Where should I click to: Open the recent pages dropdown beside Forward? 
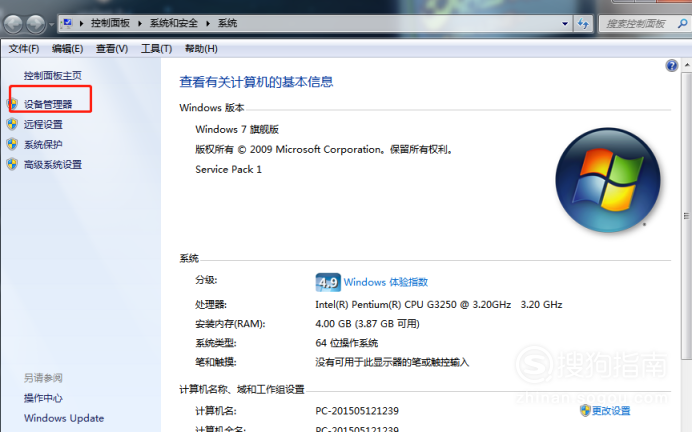(x=51, y=24)
